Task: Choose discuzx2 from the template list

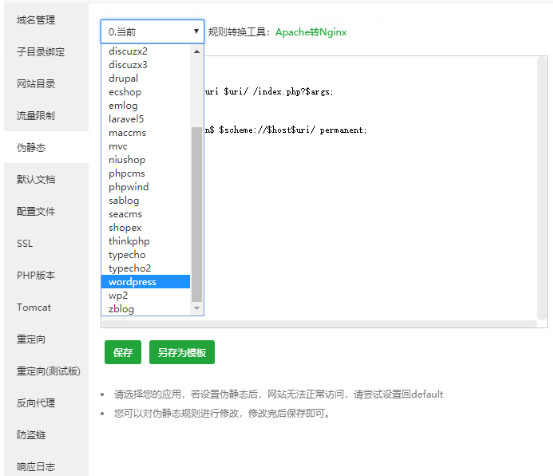Action: click(146, 51)
